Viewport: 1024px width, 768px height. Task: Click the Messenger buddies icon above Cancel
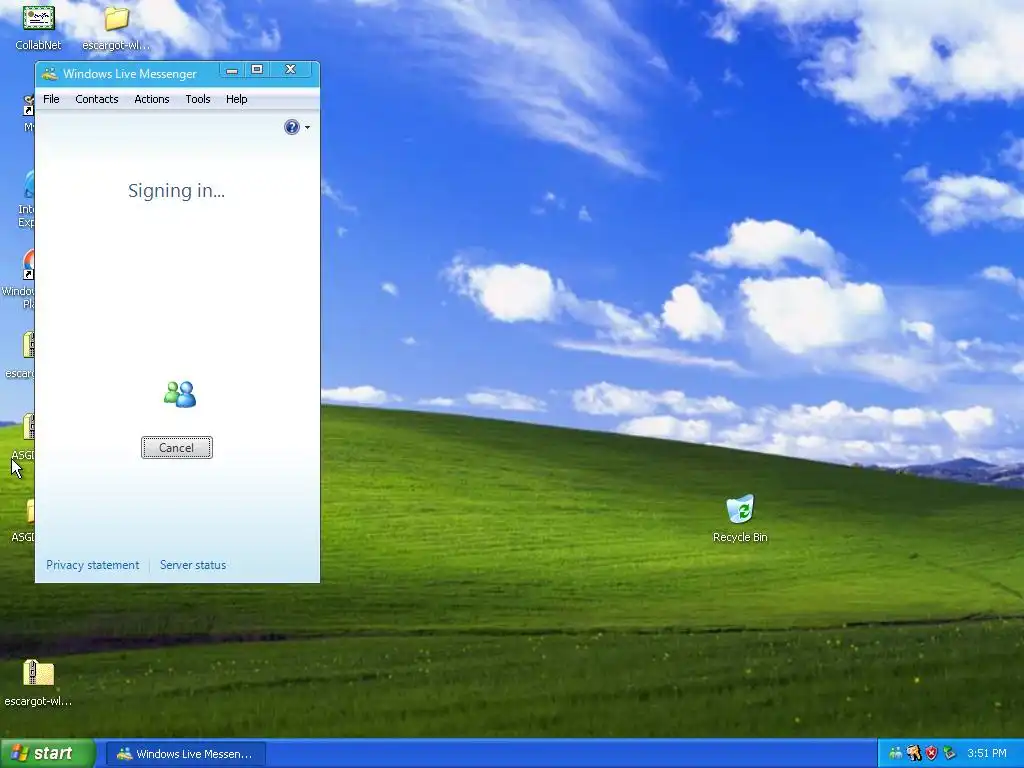(180, 394)
